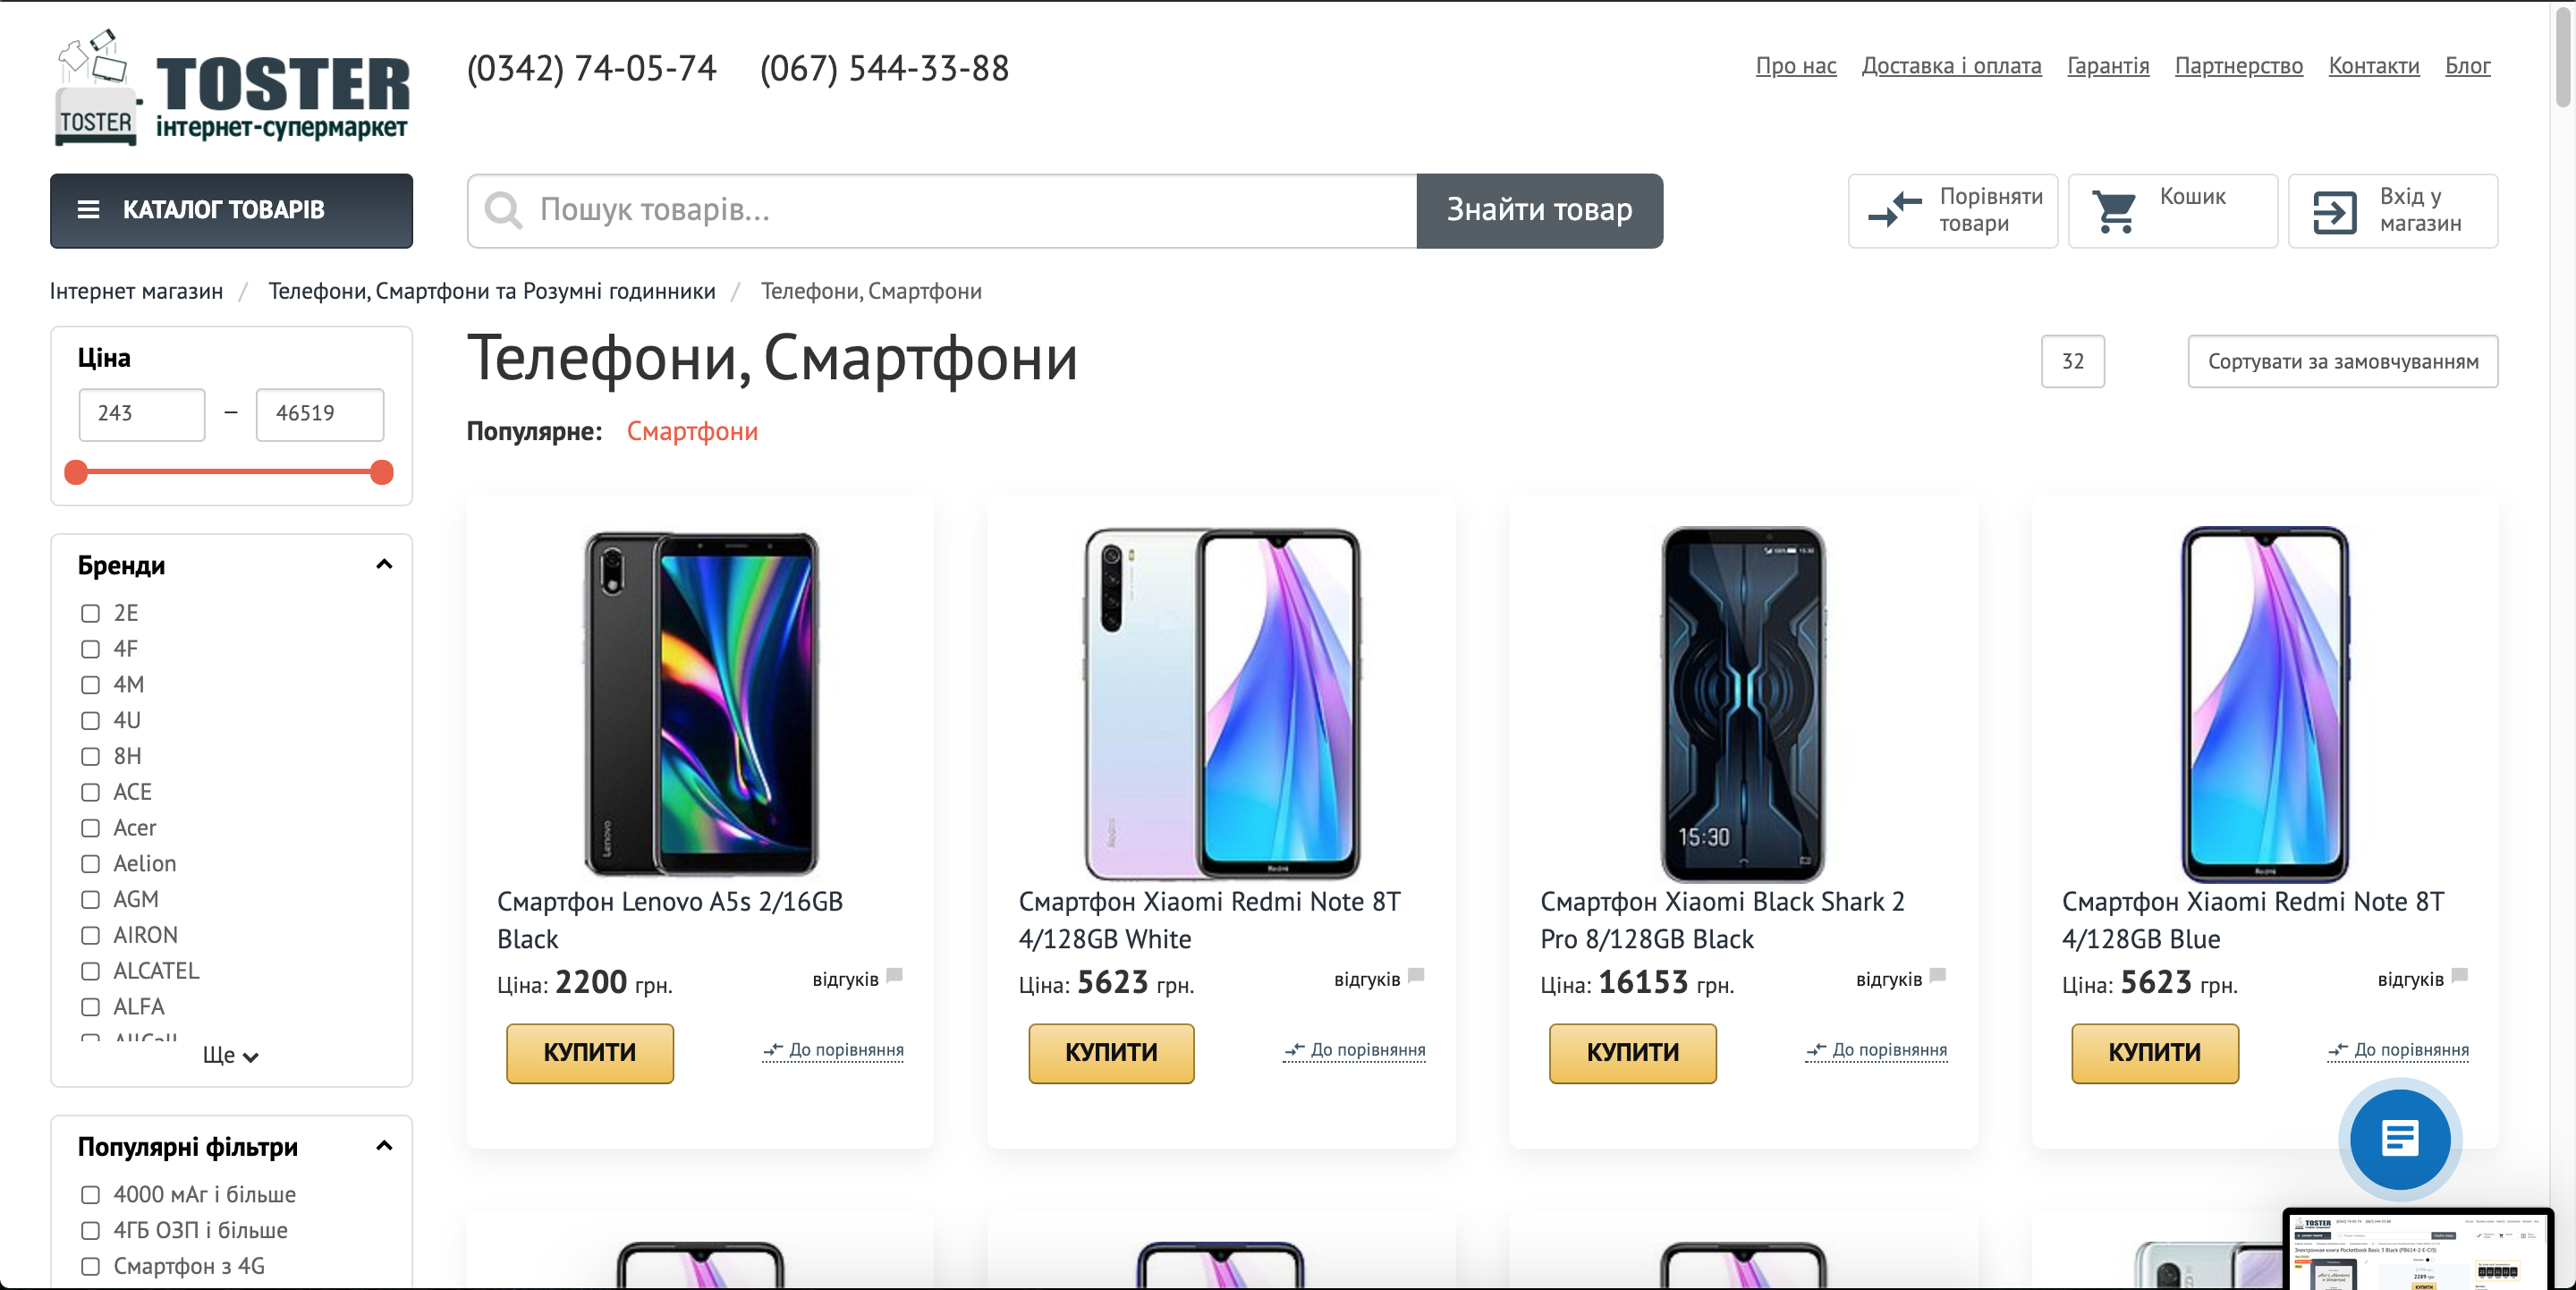This screenshot has width=2576, height=1290.
Task: Click the right price slider handle
Action: click(381, 473)
